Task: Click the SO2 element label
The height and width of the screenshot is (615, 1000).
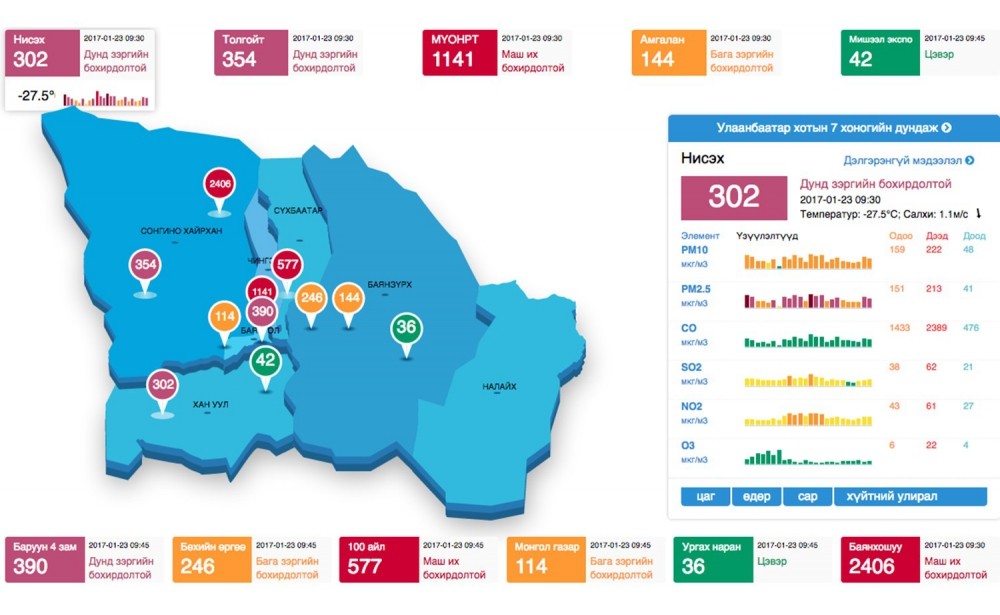Action: point(691,367)
